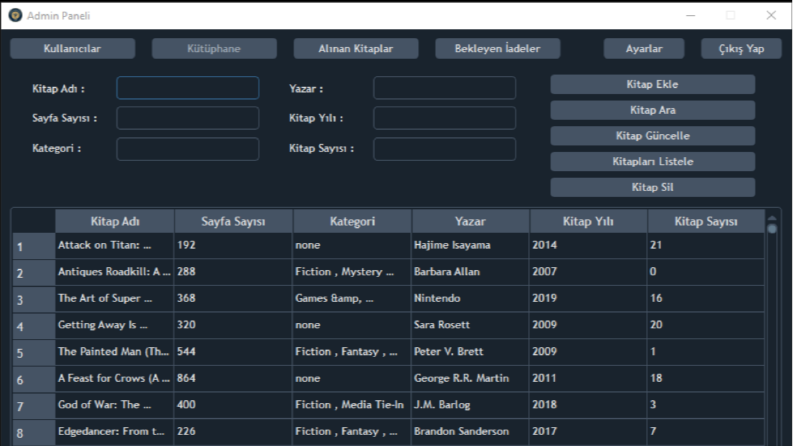
Task: Select row header number 2
Action: [x=34, y=273]
